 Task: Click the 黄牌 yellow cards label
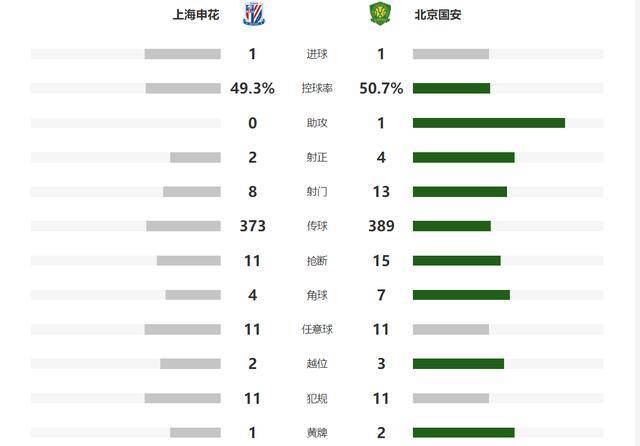[316, 433]
